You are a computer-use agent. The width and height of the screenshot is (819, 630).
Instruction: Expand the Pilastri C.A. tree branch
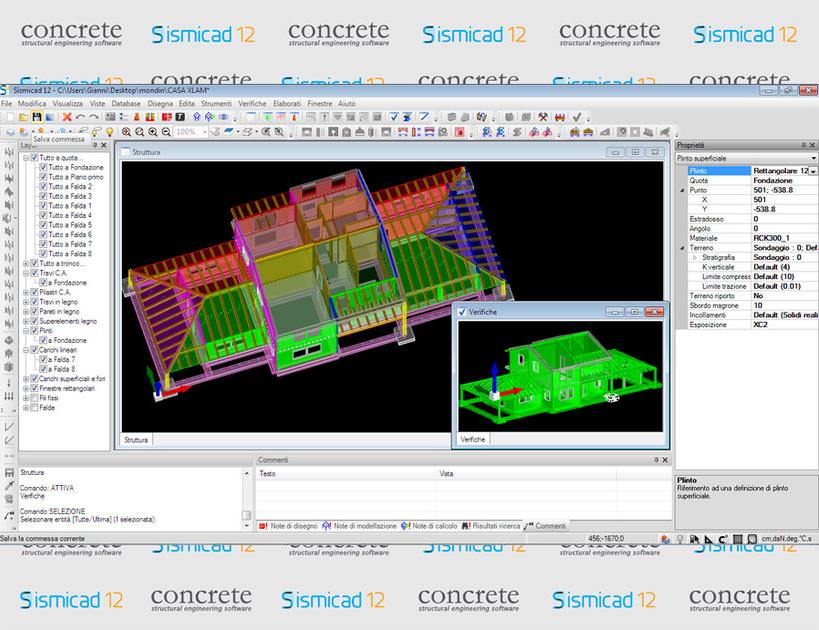25,291
